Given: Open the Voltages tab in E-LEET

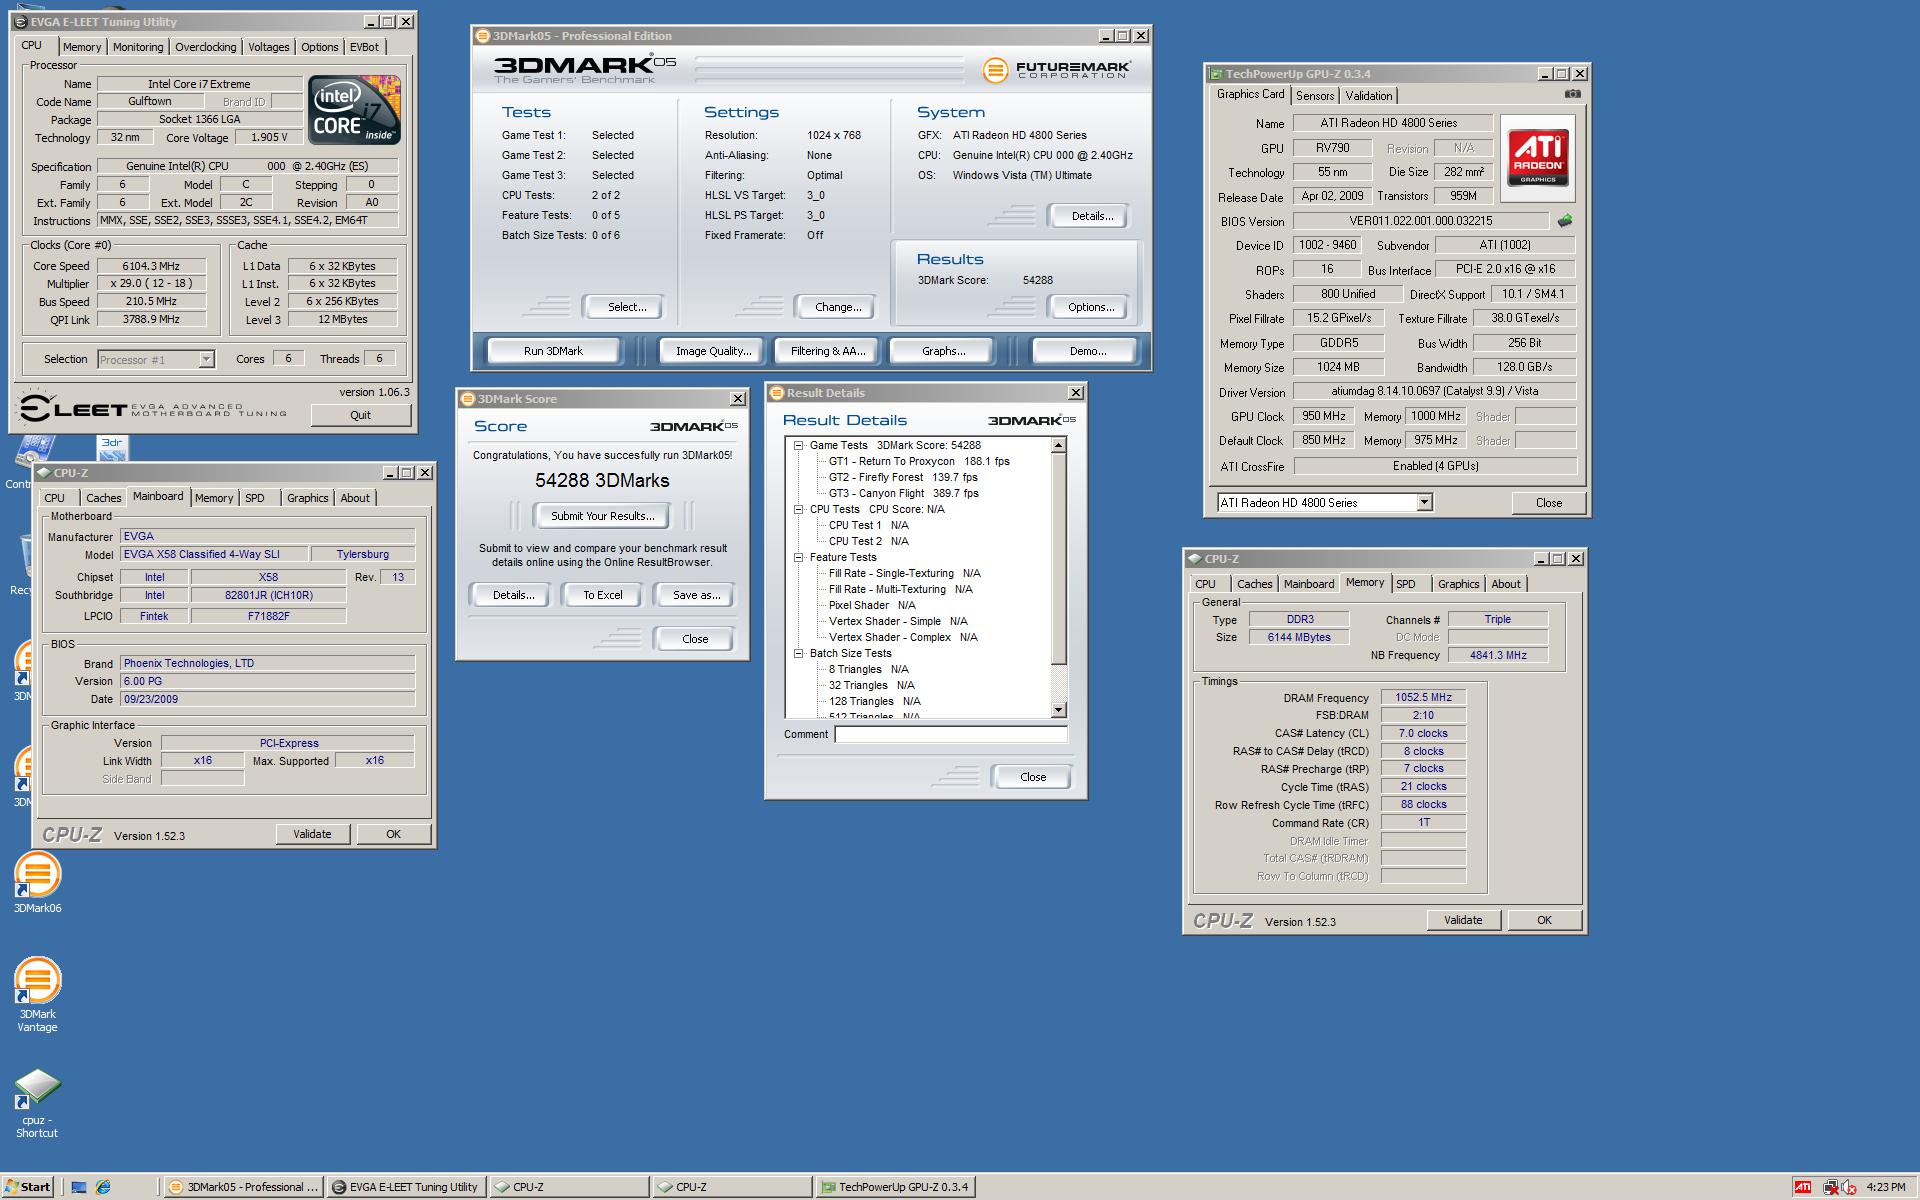Looking at the screenshot, I should click(268, 47).
